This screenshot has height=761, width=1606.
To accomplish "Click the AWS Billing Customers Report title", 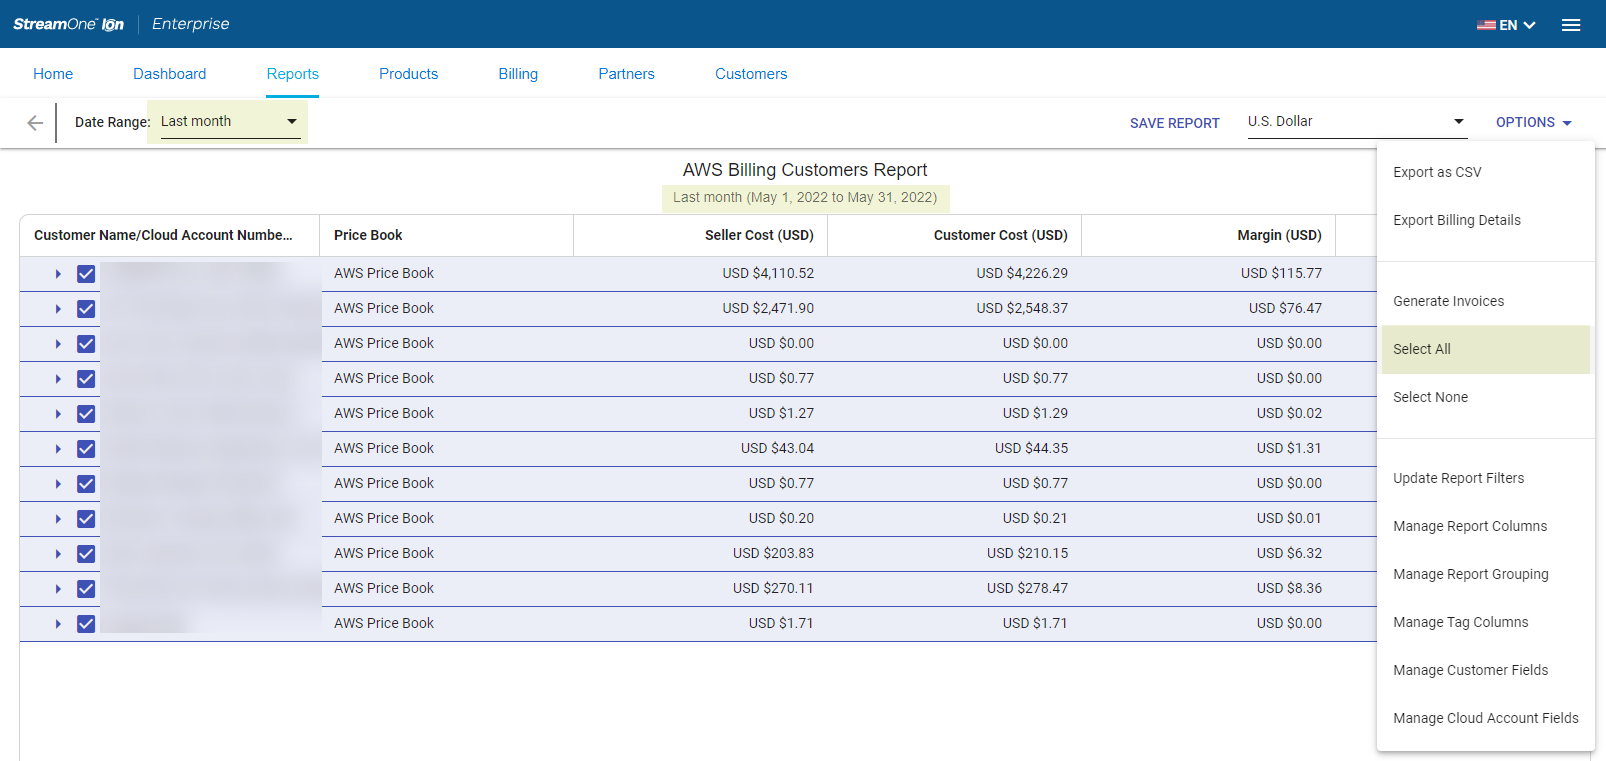I will pos(805,170).
